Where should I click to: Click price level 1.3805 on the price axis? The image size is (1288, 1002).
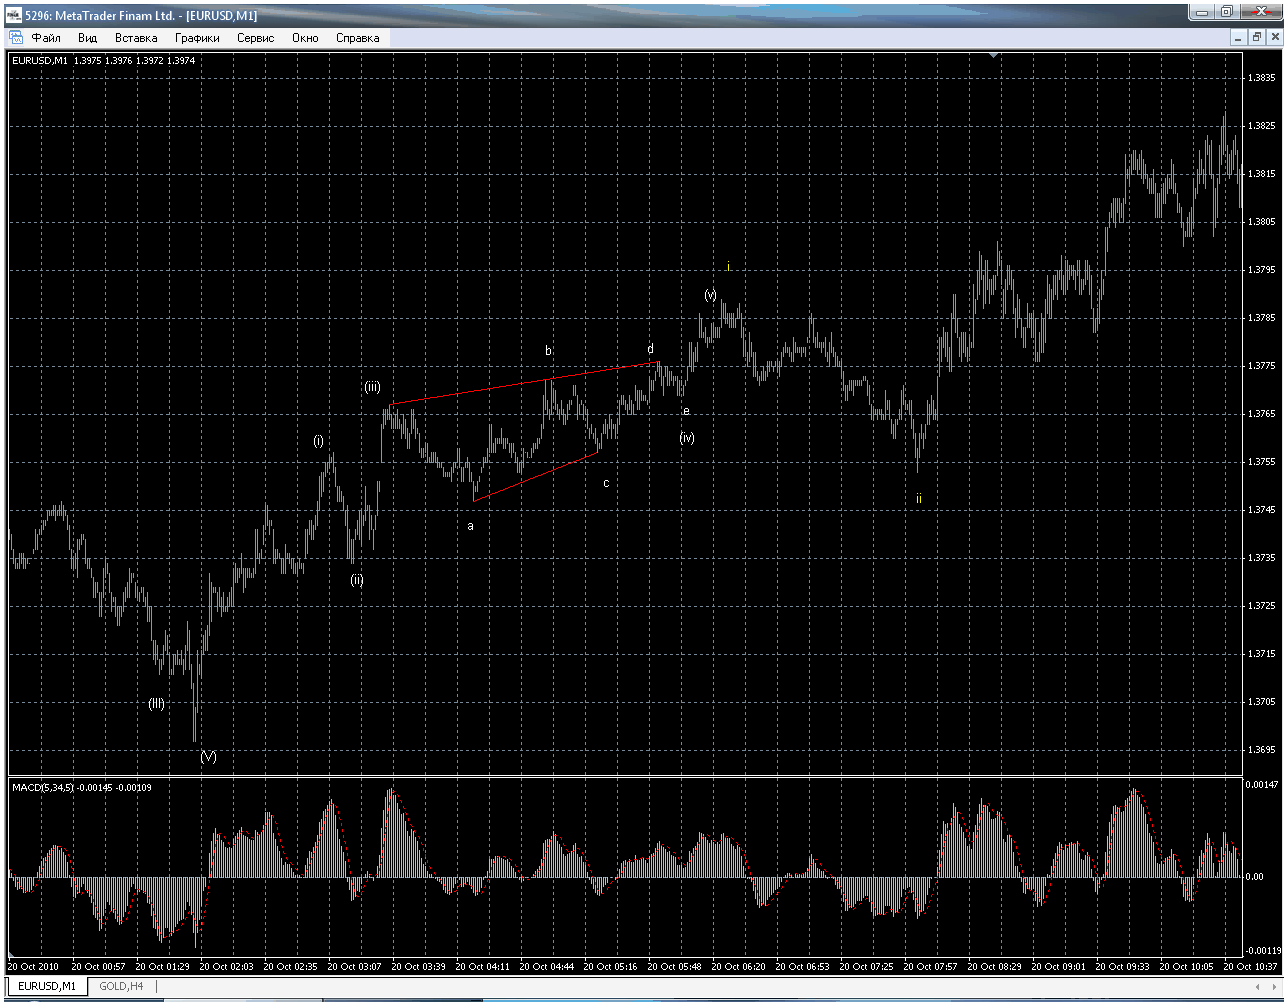click(1263, 222)
